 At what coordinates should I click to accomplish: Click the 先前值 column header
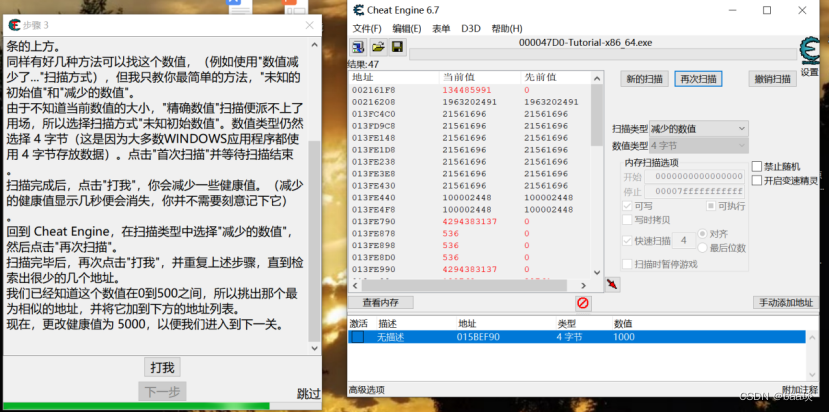pos(555,77)
